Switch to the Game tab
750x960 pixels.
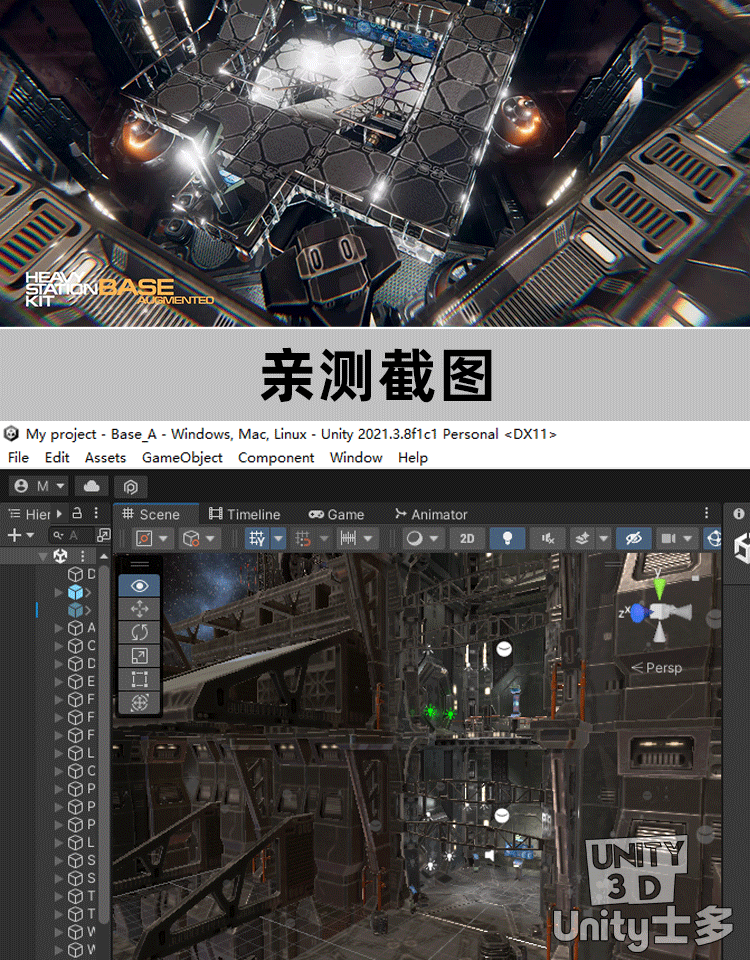point(336,514)
